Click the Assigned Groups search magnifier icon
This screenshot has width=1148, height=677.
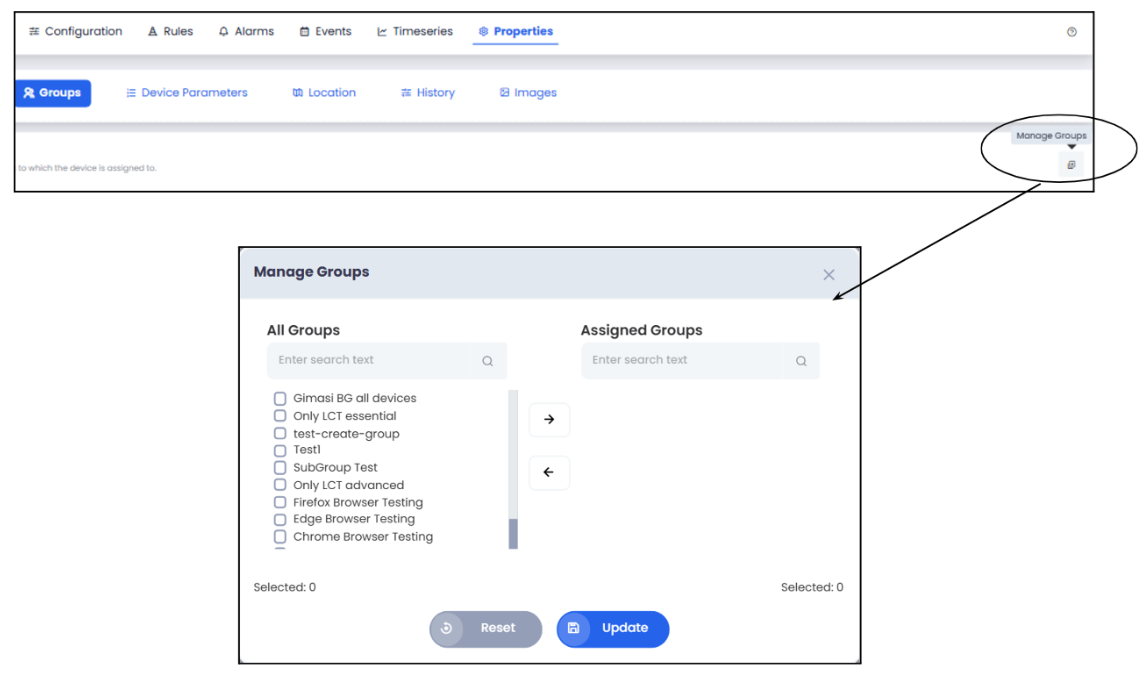pyautogui.click(x=801, y=361)
